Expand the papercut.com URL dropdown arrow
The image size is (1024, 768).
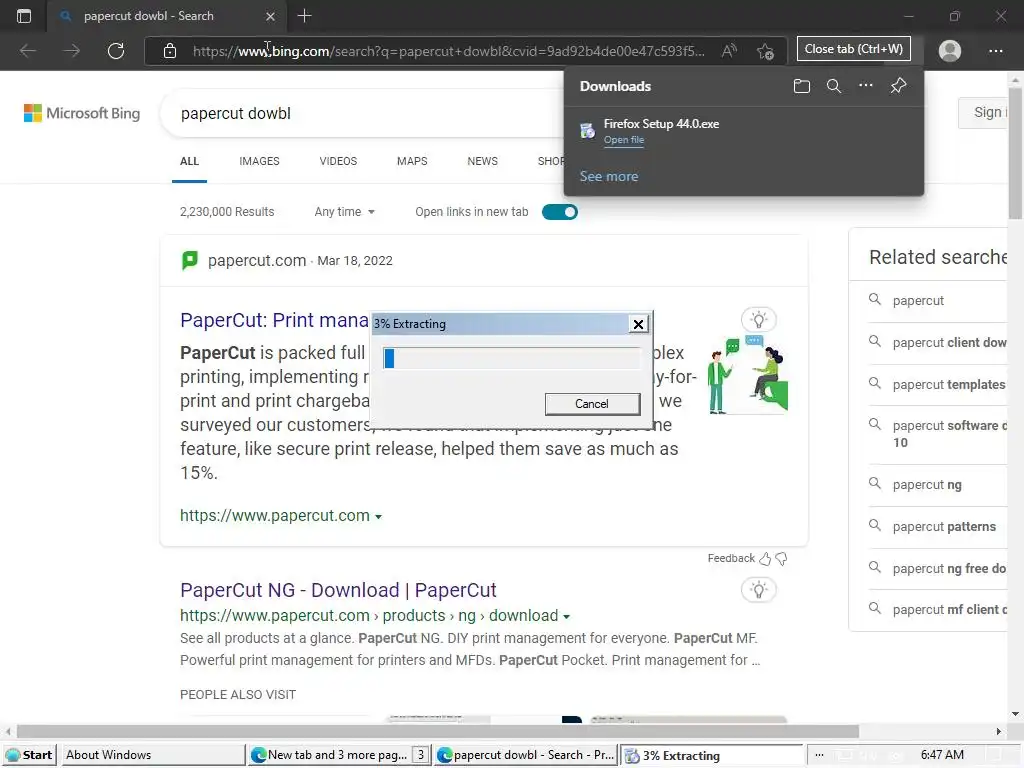(378, 517)
